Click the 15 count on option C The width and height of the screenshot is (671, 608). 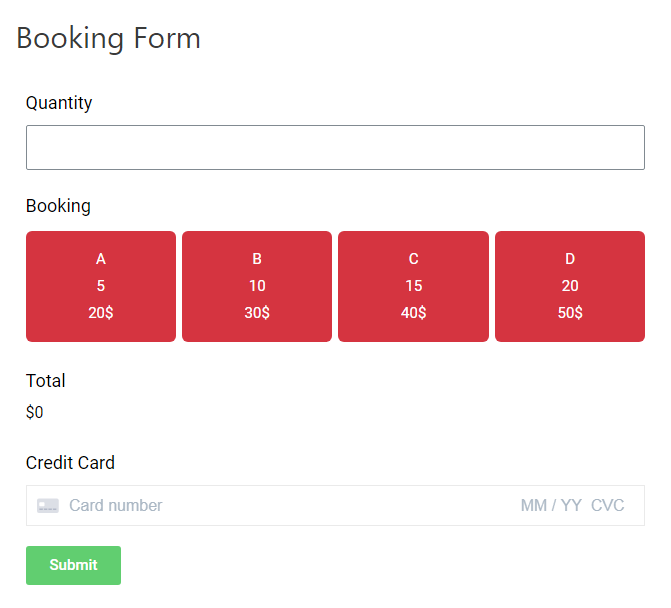coord(414,286)
